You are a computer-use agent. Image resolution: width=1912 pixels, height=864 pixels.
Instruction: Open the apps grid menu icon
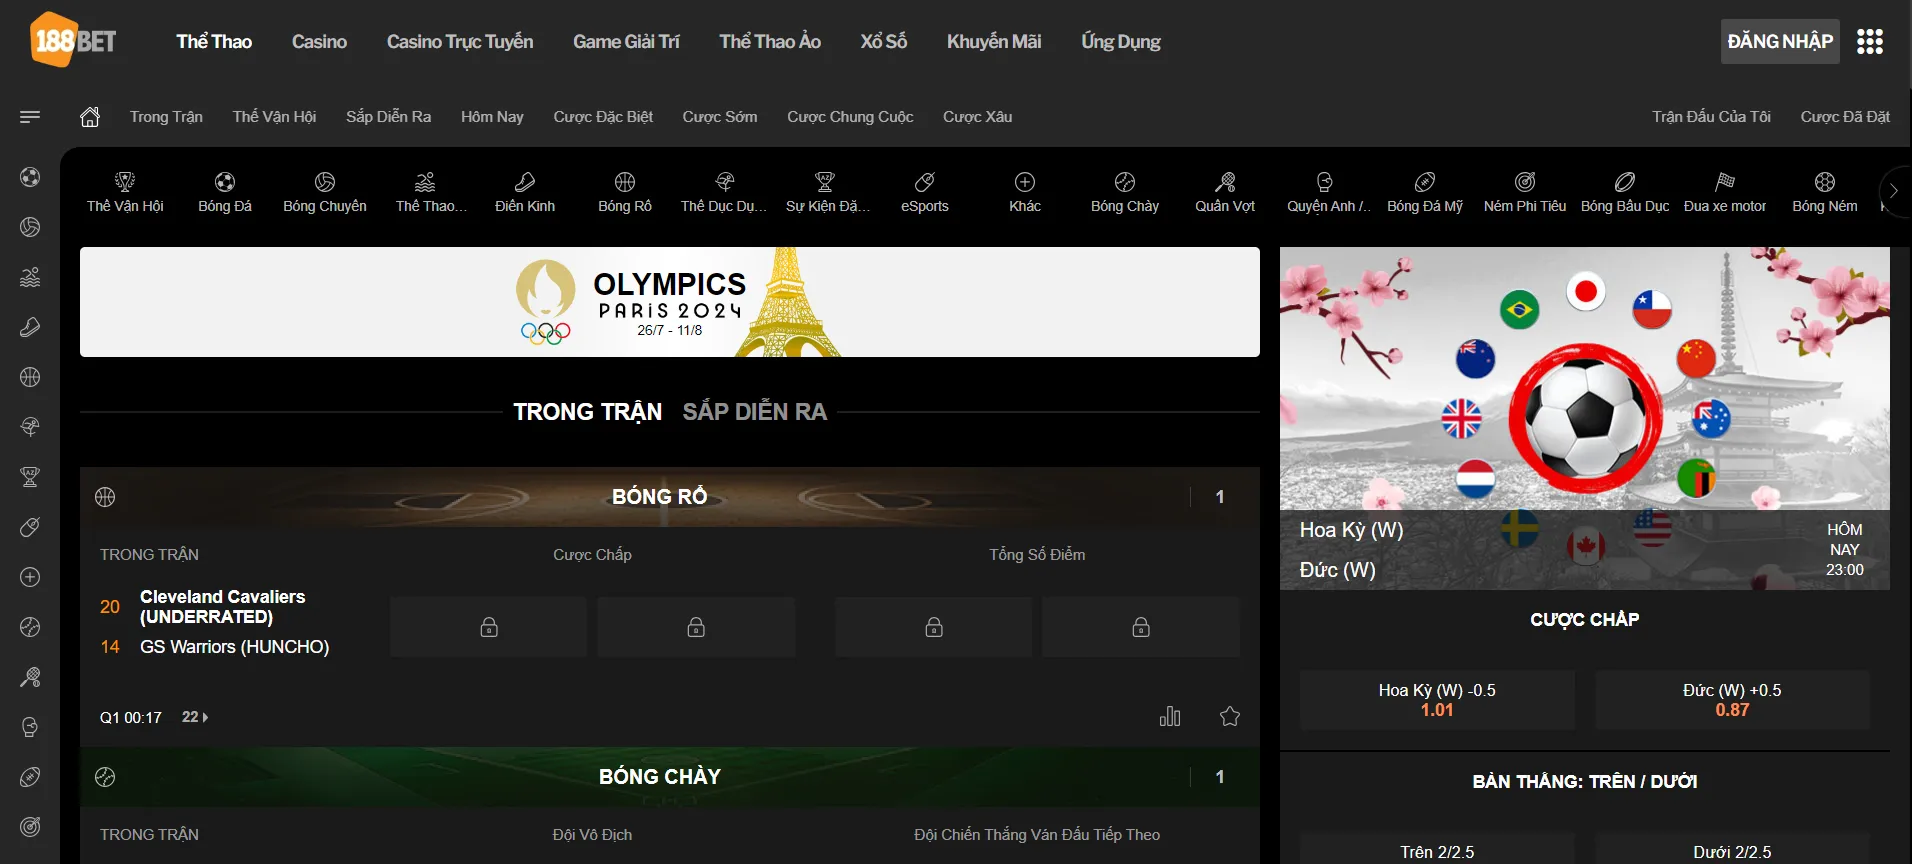[1869, 41]
